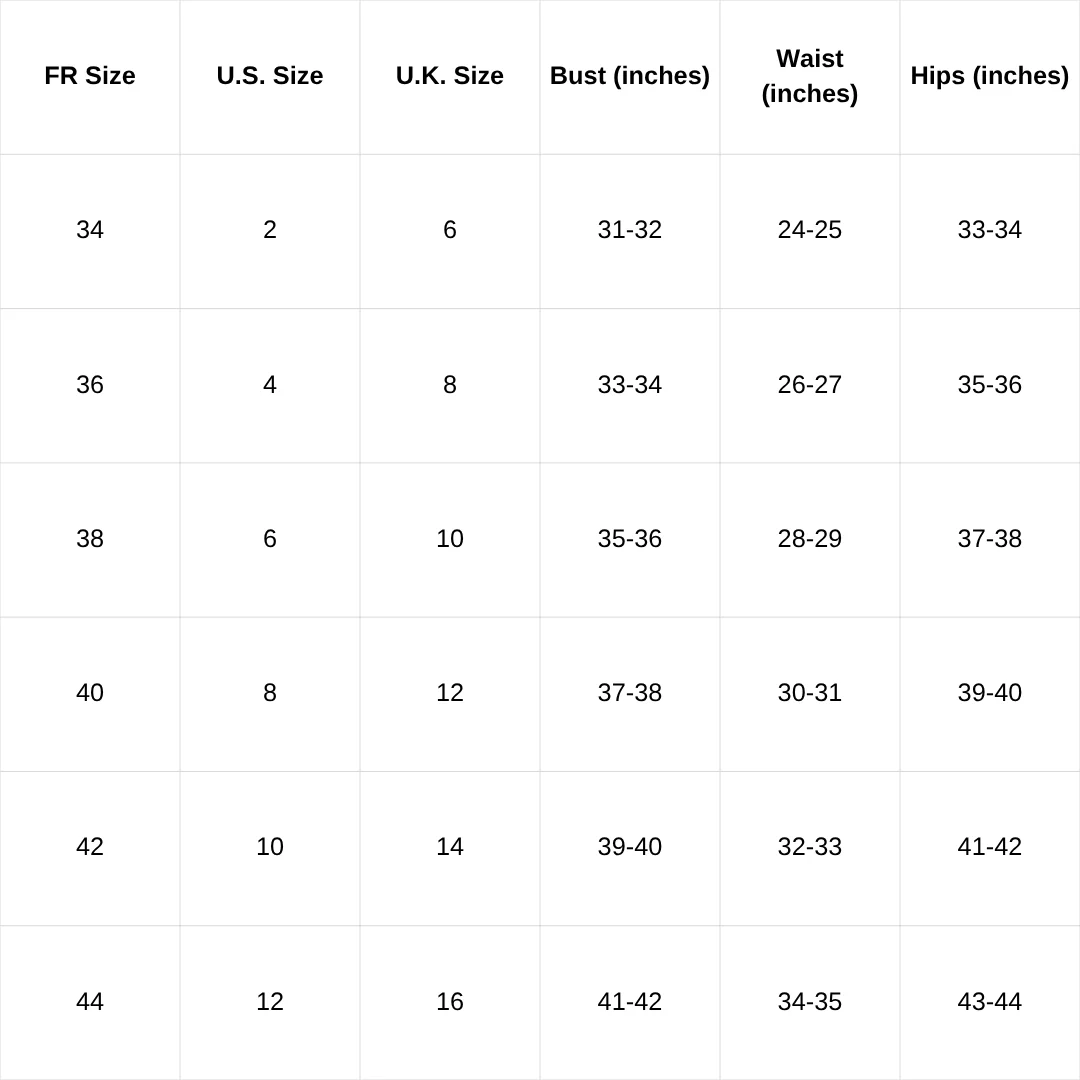Click the Hips (inches) column header
This screenshot has width=1080, height=1080.
pos(990,76)
